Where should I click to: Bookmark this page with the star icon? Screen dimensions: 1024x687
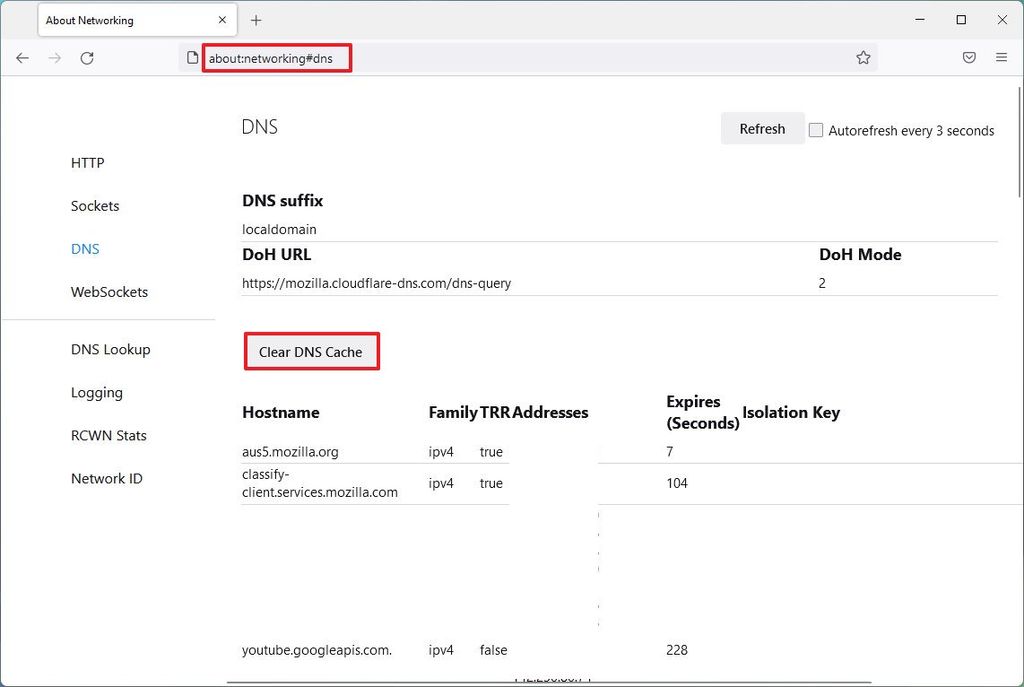click(863, 58)
